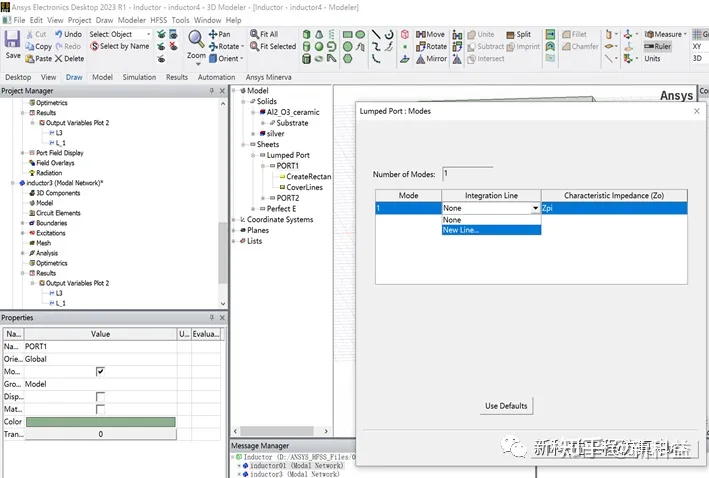
Task: Click Select by Name tool
Action: (119, 46)
